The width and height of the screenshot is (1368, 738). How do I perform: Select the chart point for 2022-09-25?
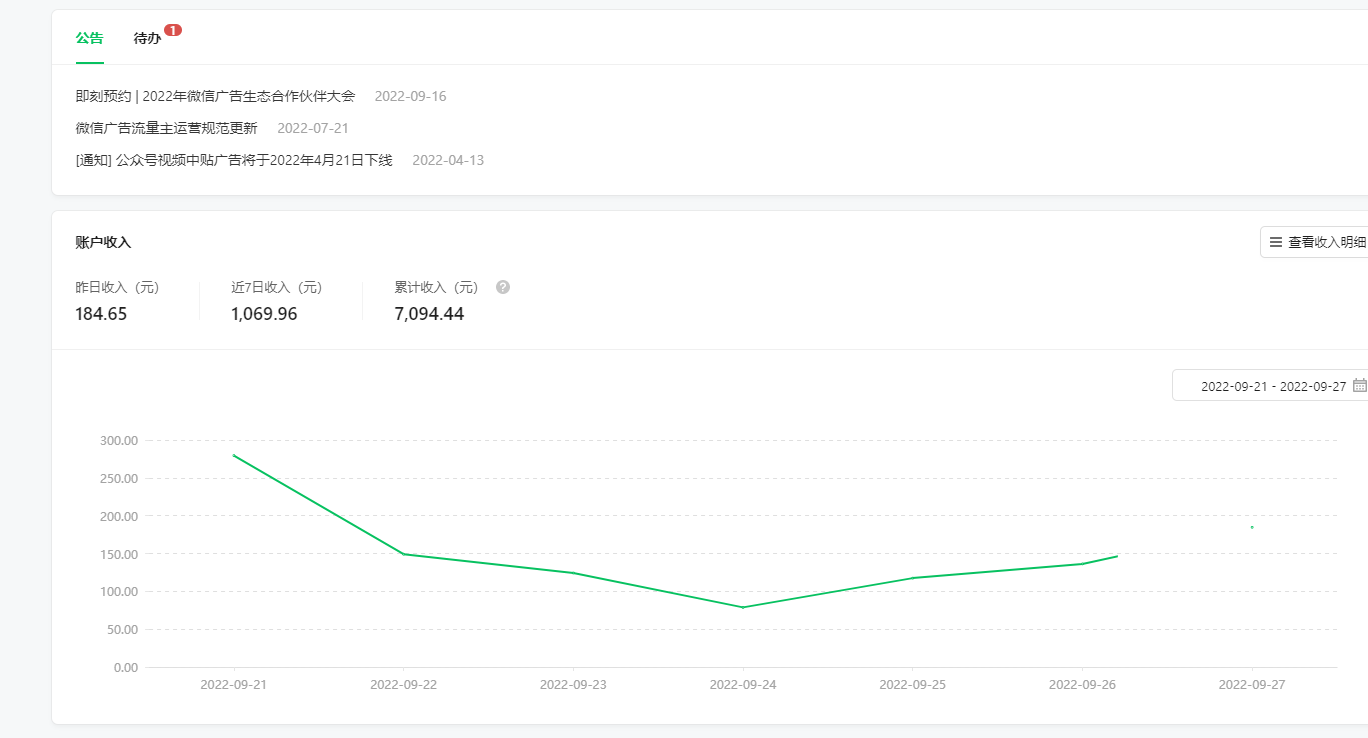click(913, 578)
